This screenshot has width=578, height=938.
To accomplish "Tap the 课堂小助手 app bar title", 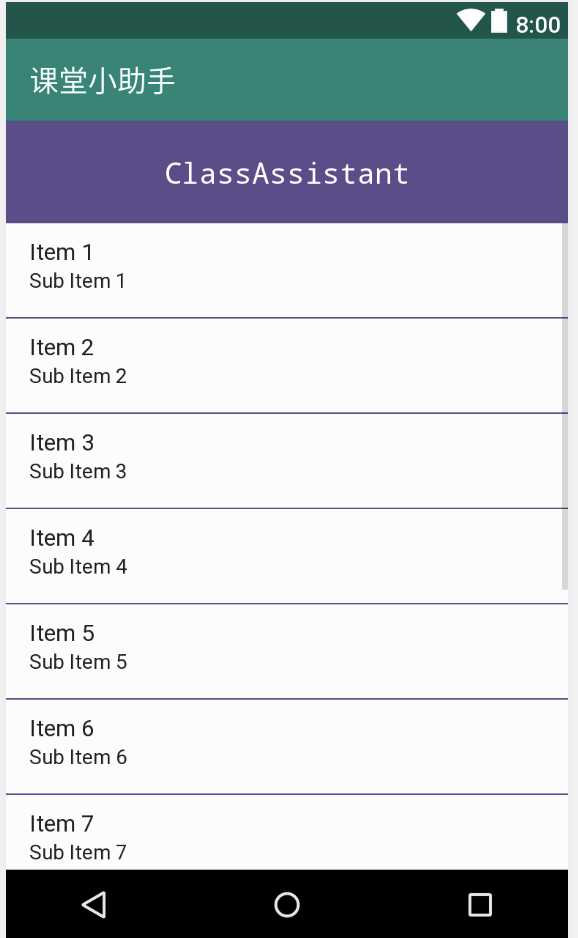I will 102,80.
